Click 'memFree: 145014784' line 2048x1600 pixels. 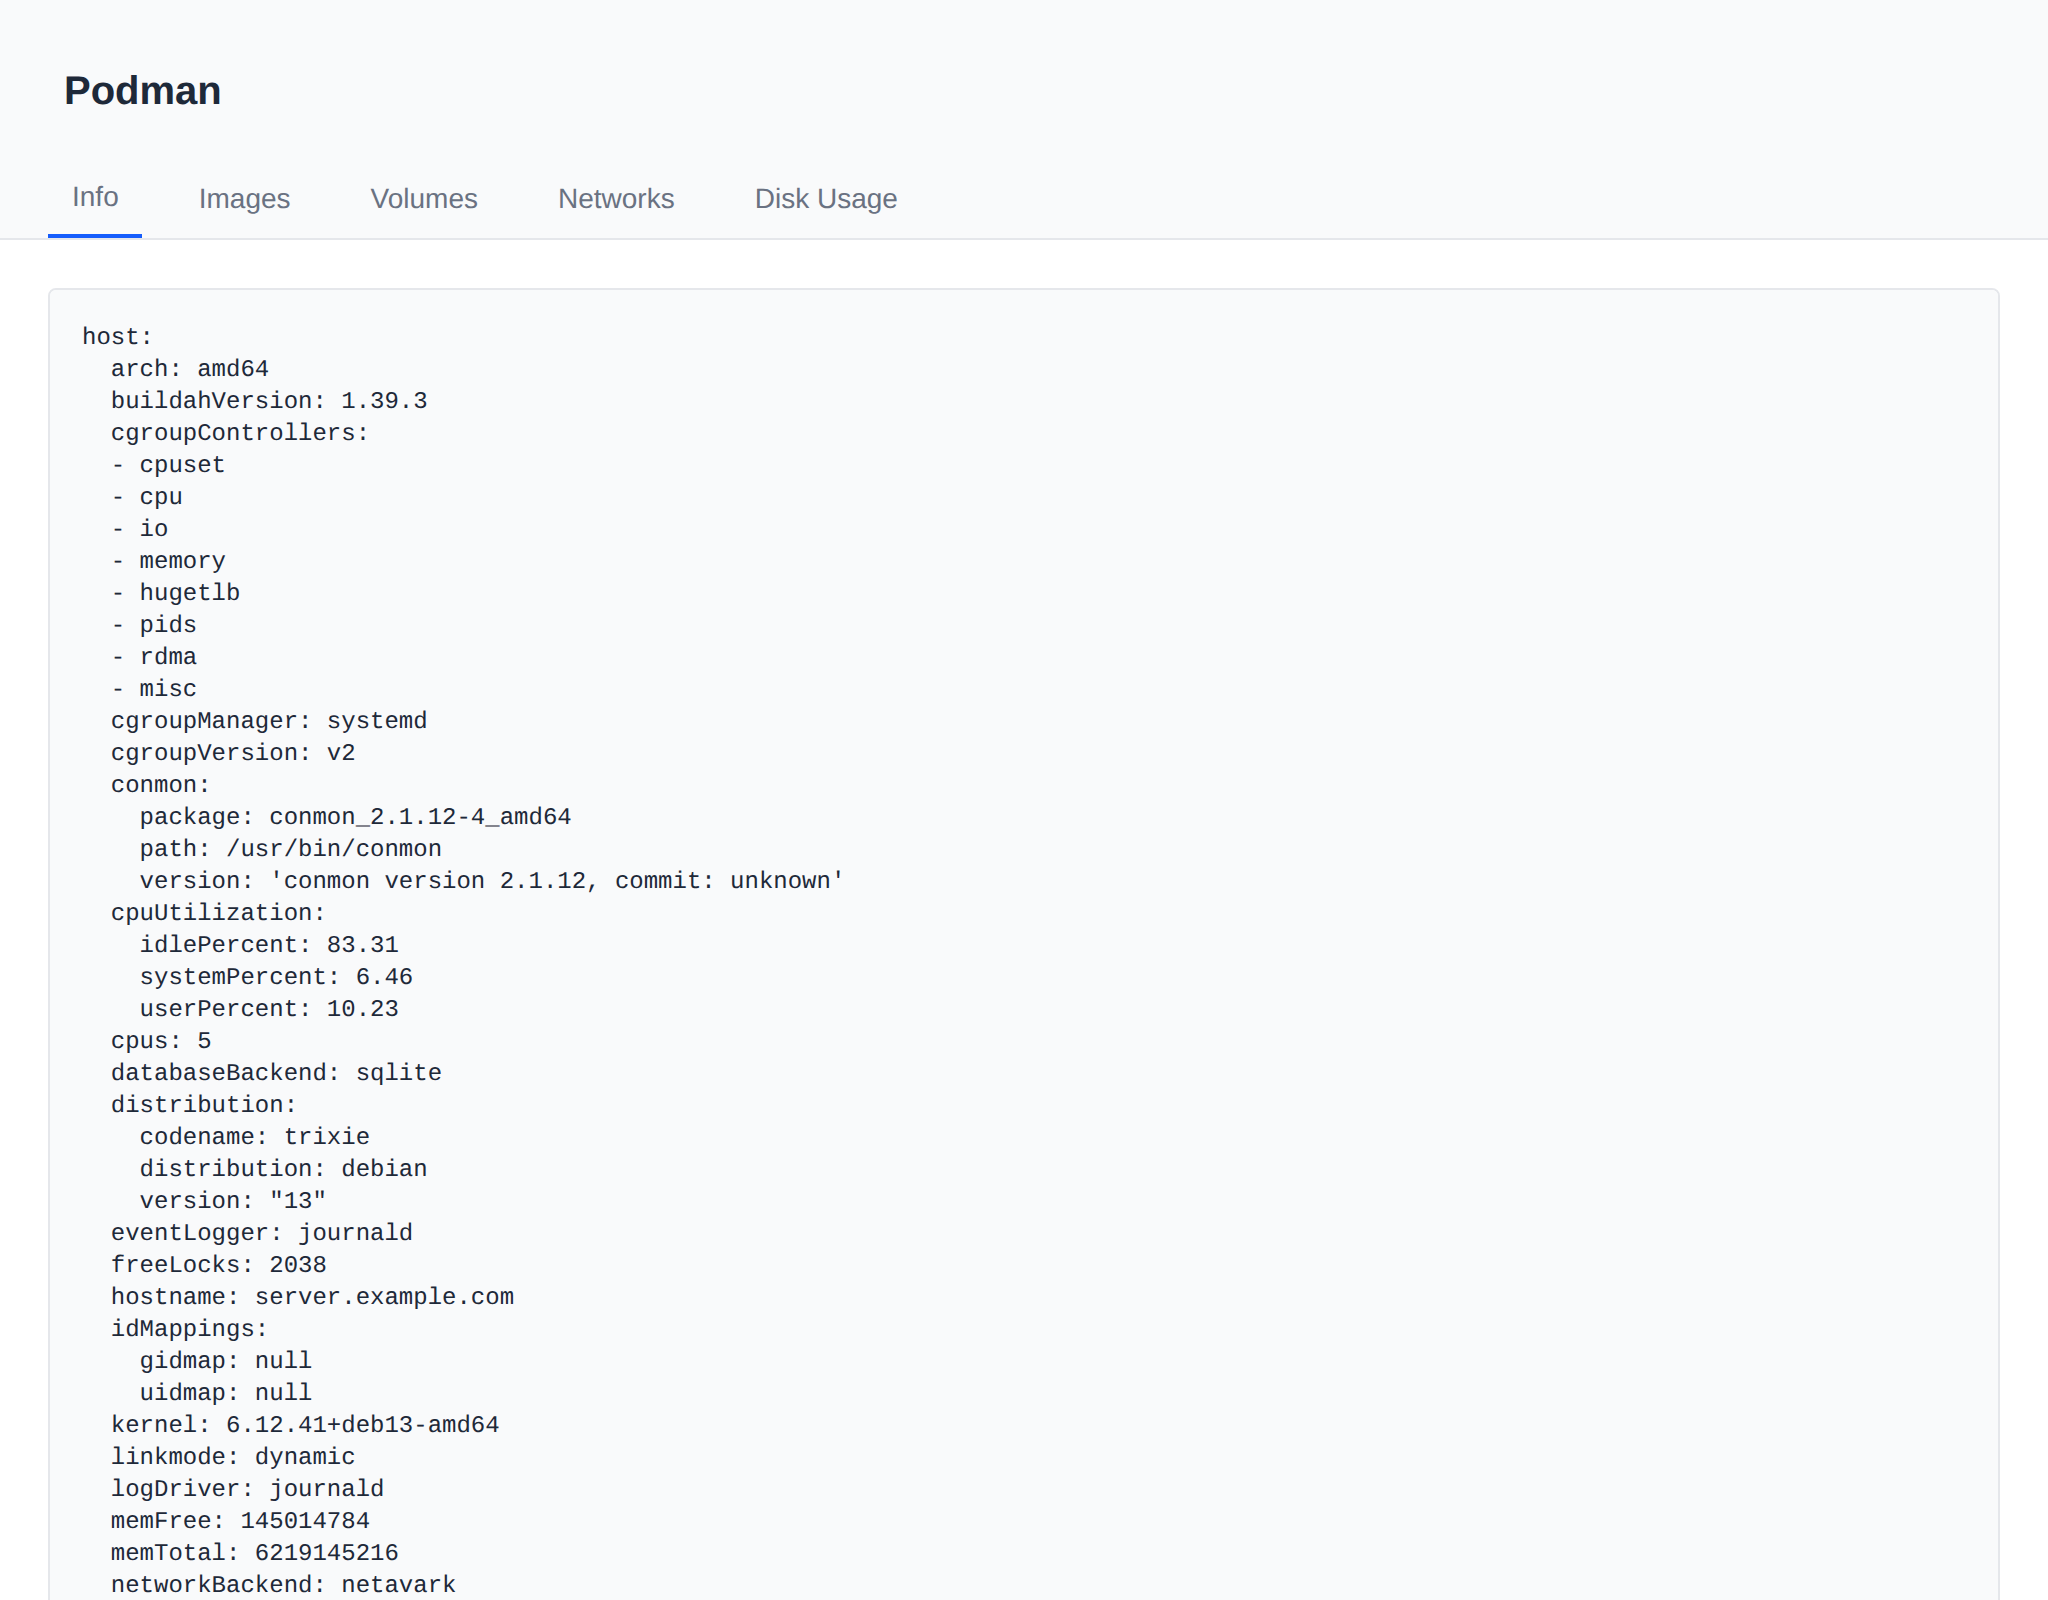(x=240, y=1521)
